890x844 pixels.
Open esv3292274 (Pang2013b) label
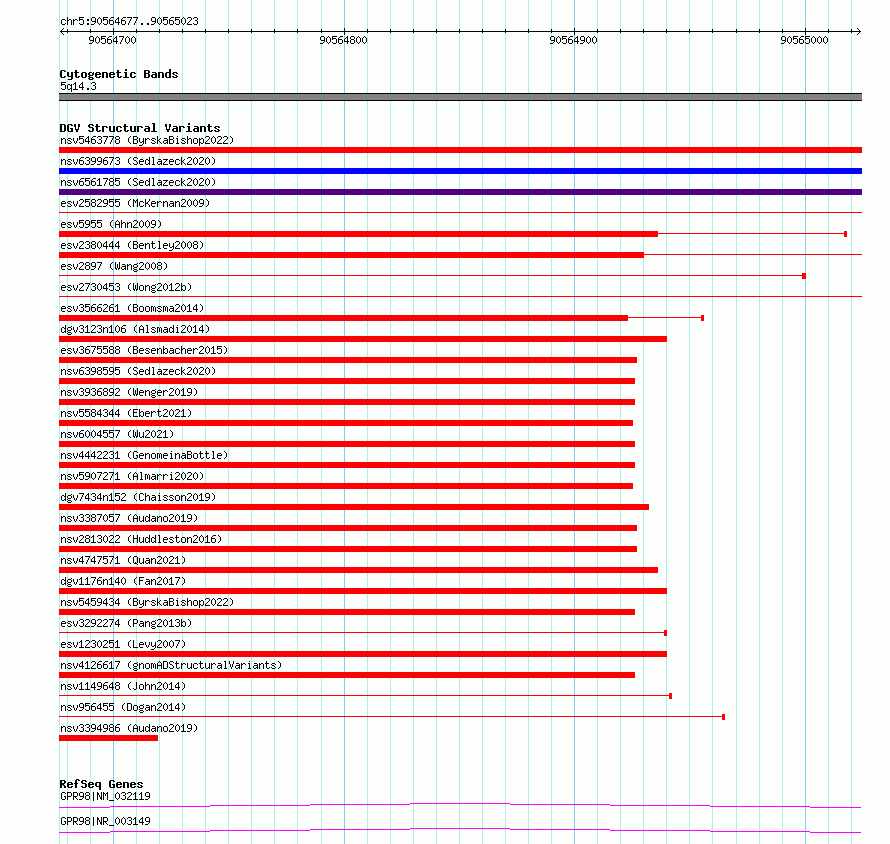pos(126,623)
